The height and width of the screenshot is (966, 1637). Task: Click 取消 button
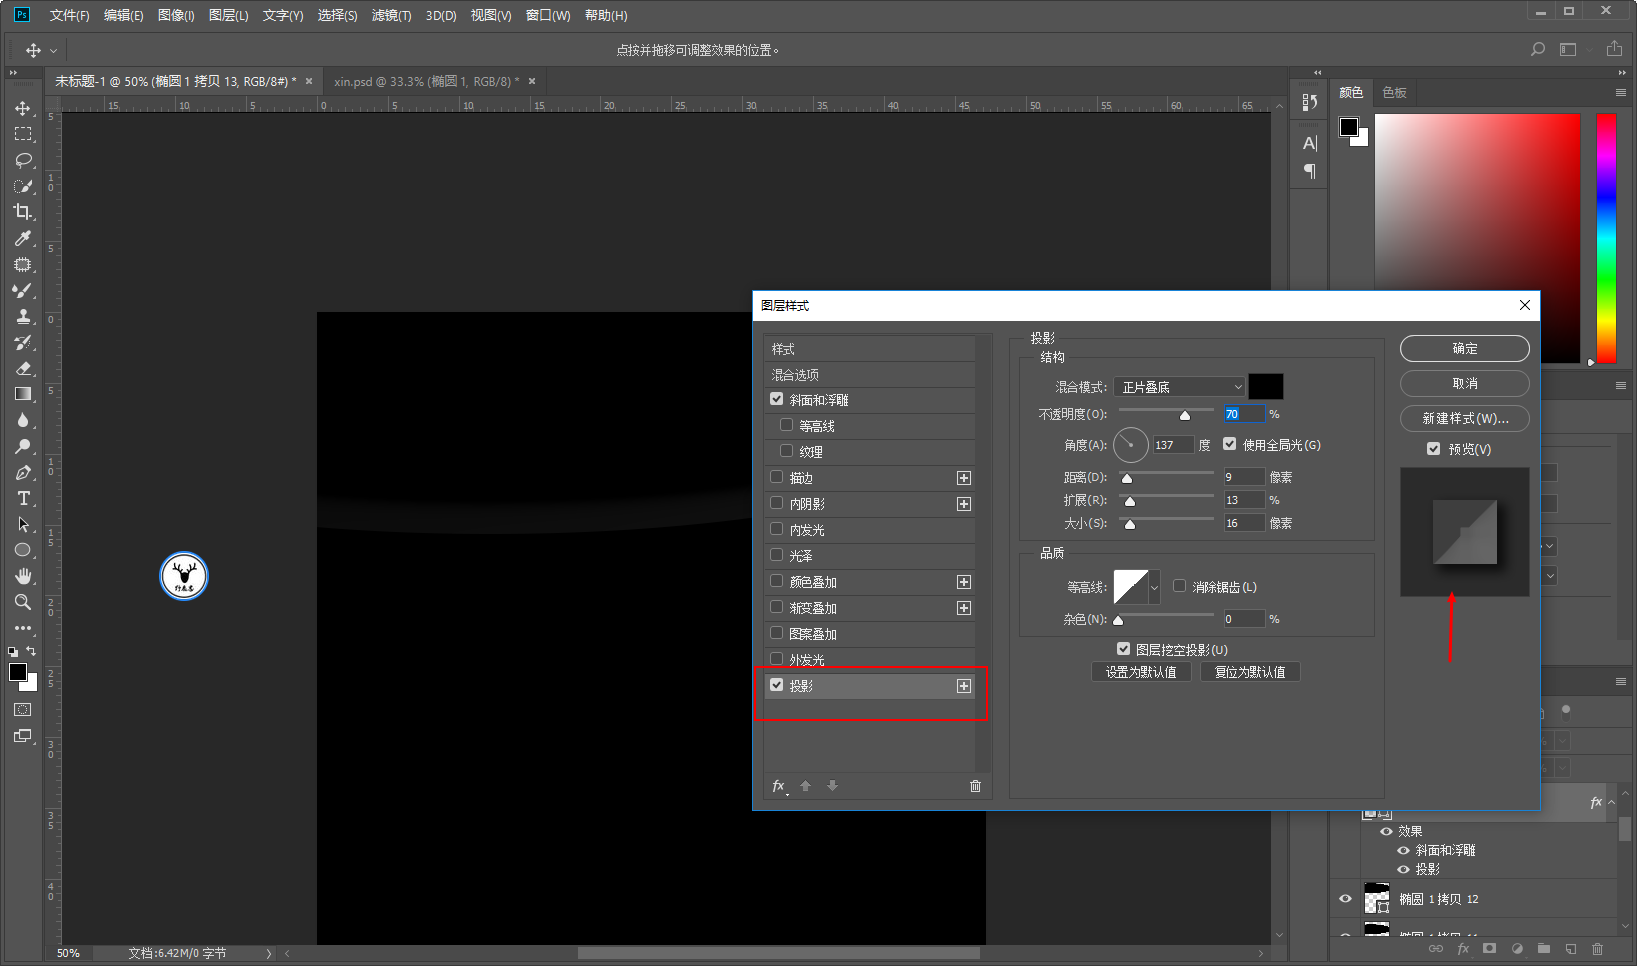1465,383
